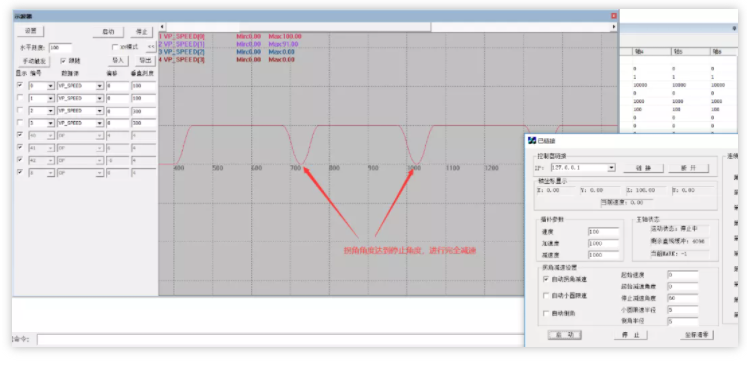Uncheck the 自动拐角减速 checkbox
Viewport: 751px width, 367px height.
[546, 279]
